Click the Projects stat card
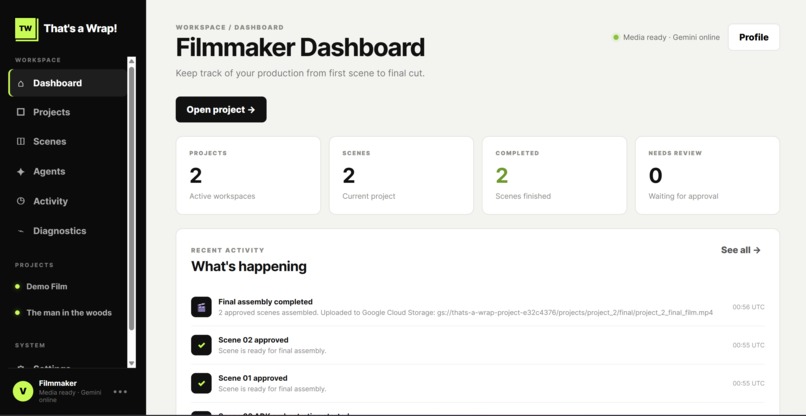Viewport: 806px width, 416px height. tap(248, 175)
